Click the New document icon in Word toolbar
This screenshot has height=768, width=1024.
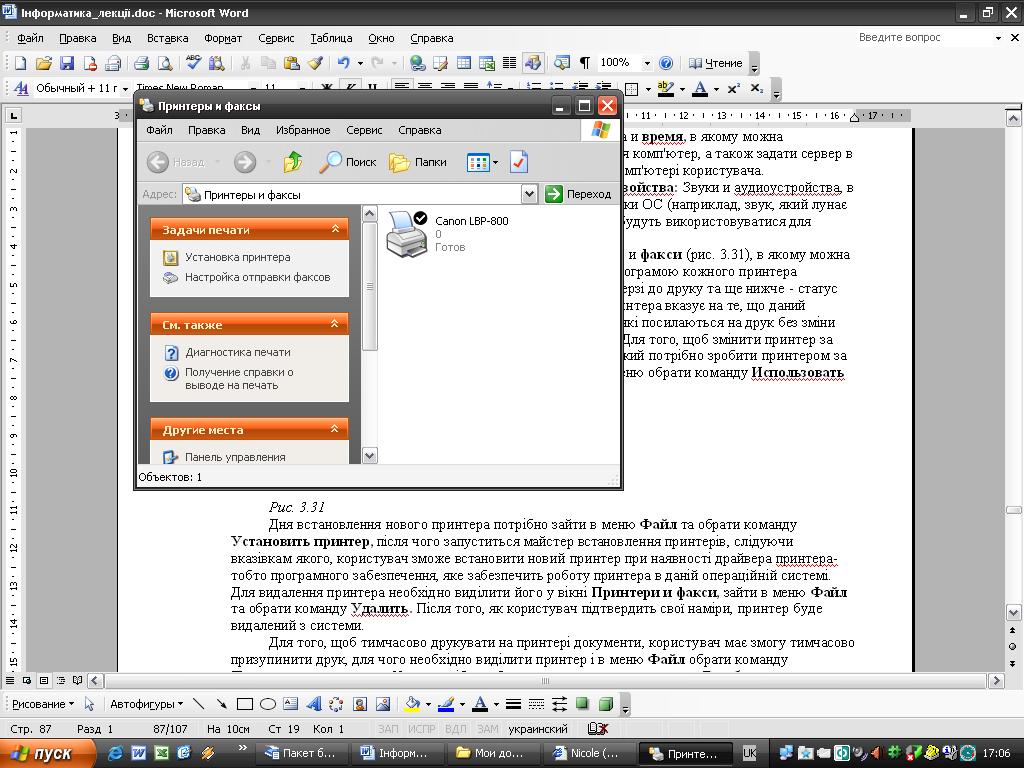[x=20, y=63]
